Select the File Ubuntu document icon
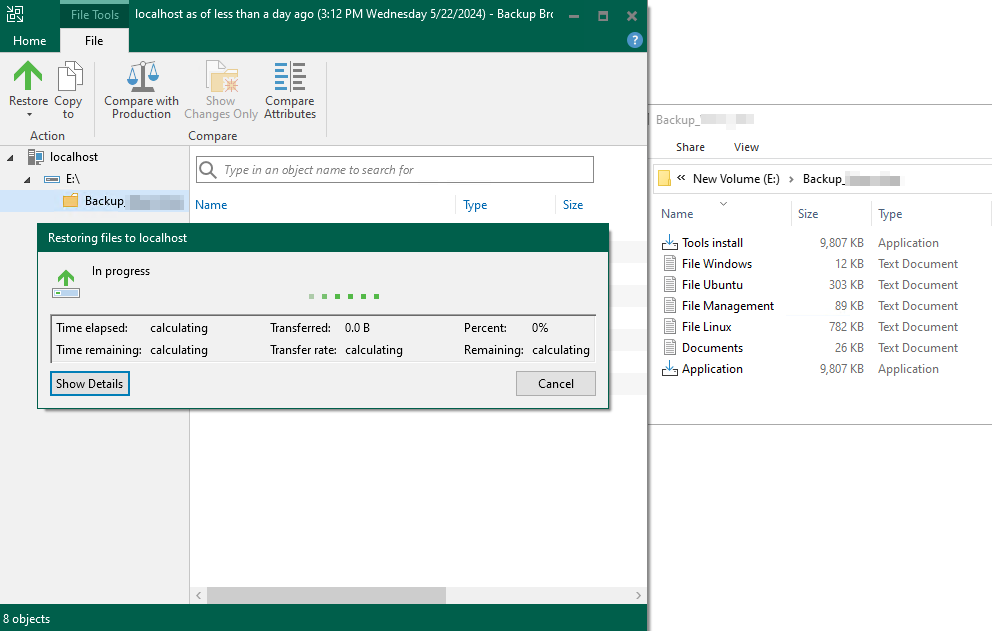 670,285
